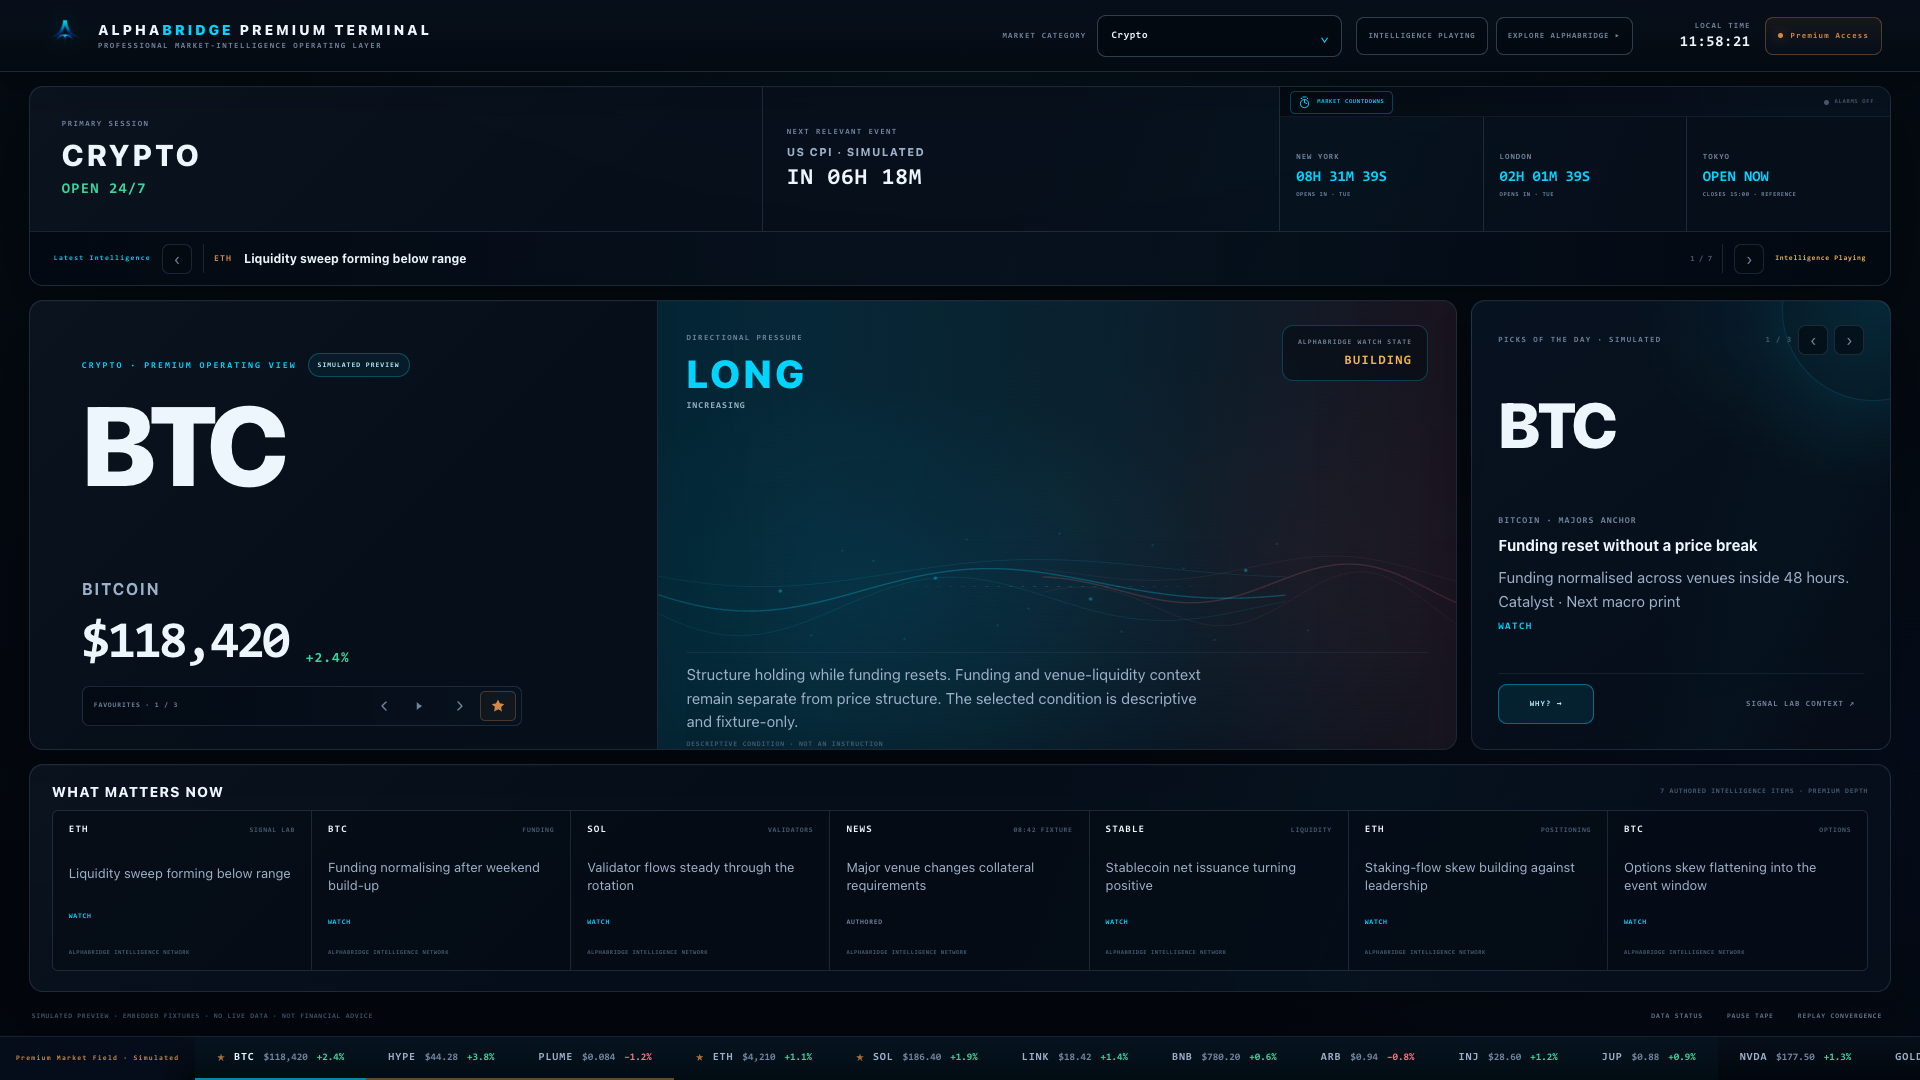Screen dimensions: 1920x1080
Task: Open the Explore AlphaBridge menu
Action: 1564,36
